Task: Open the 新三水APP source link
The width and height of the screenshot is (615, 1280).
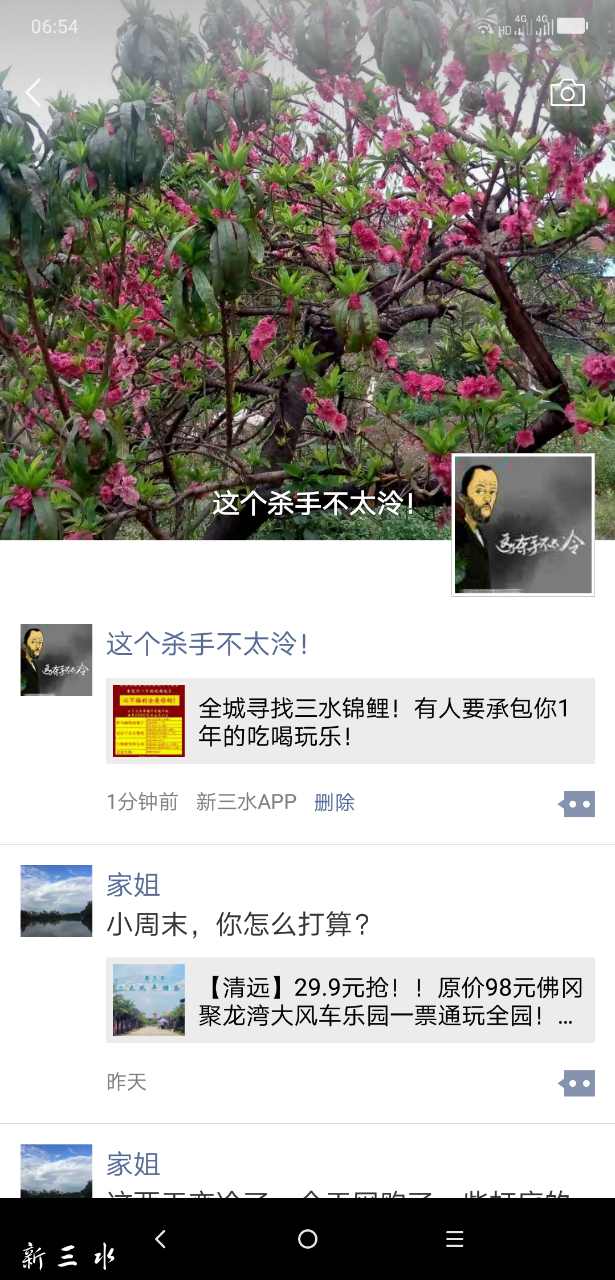Action: (x=246, y=802)
